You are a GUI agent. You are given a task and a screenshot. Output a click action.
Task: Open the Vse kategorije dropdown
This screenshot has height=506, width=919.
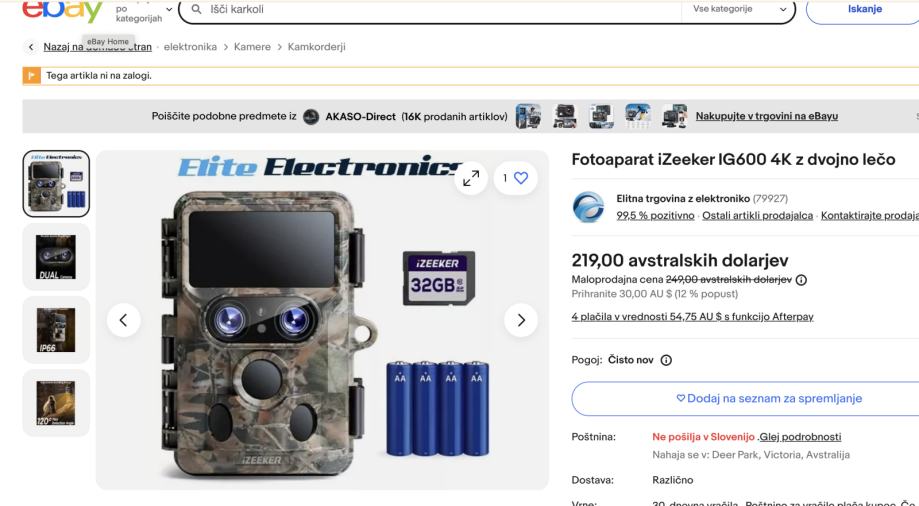coord(739,9)
